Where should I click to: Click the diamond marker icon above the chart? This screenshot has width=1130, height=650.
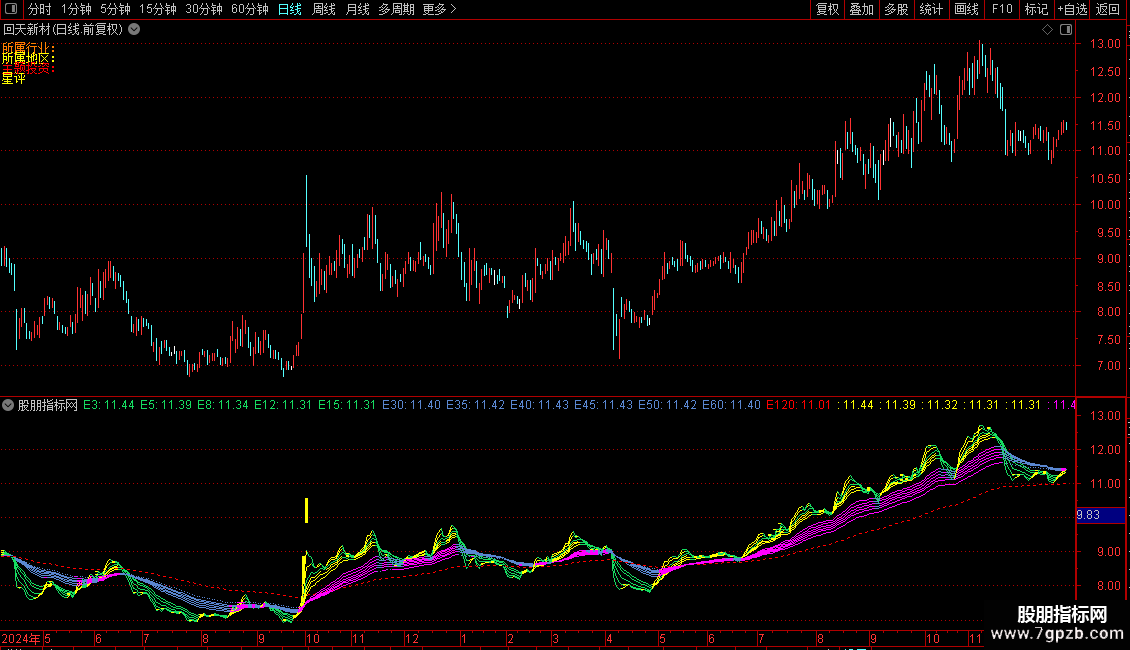(x=1047, y=30)
